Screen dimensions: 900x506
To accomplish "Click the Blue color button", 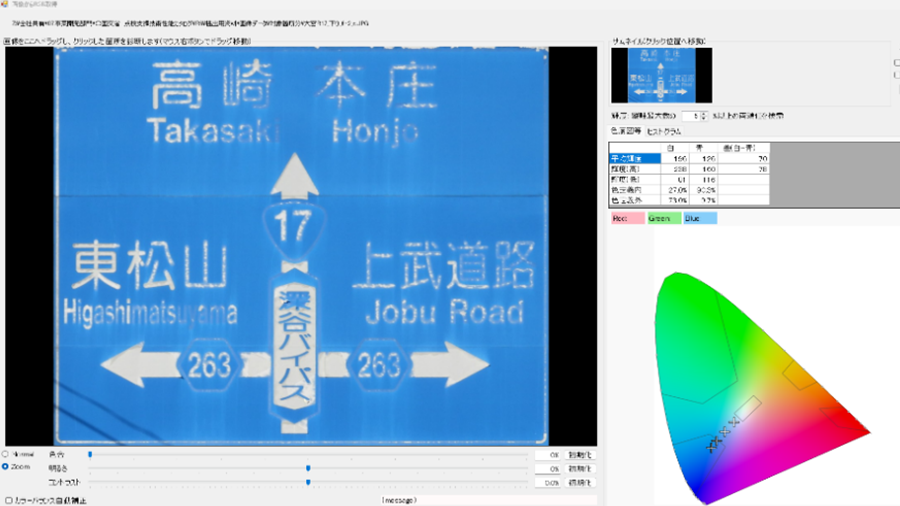I will pyautogui.click(x=700, y=218).
